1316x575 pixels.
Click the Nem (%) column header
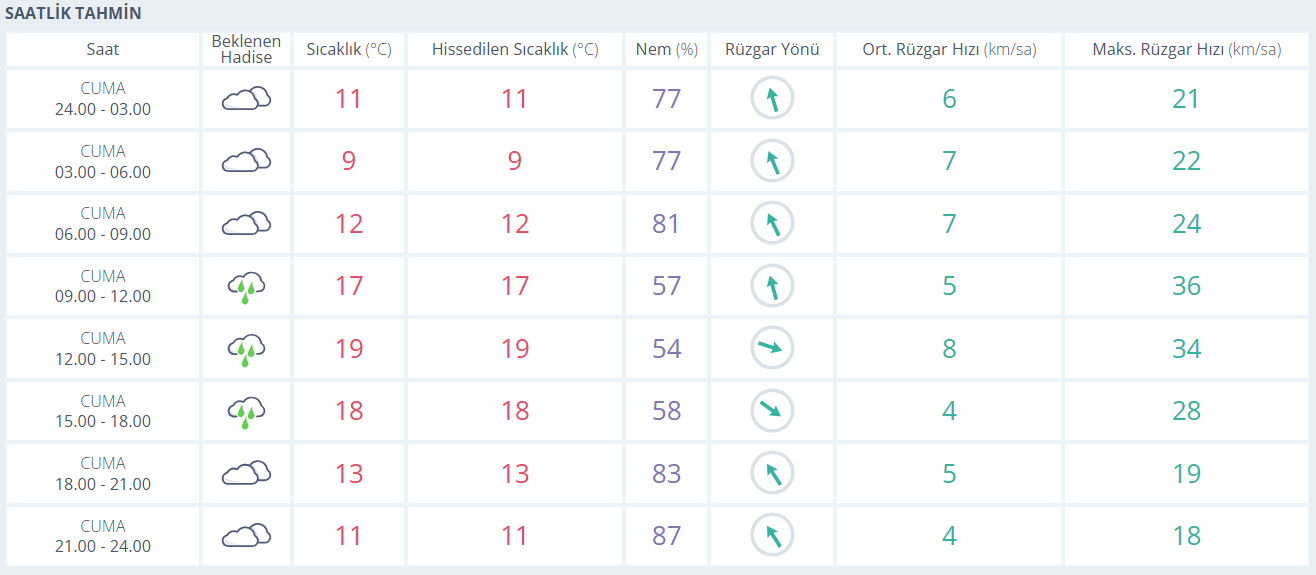(666, 49)
